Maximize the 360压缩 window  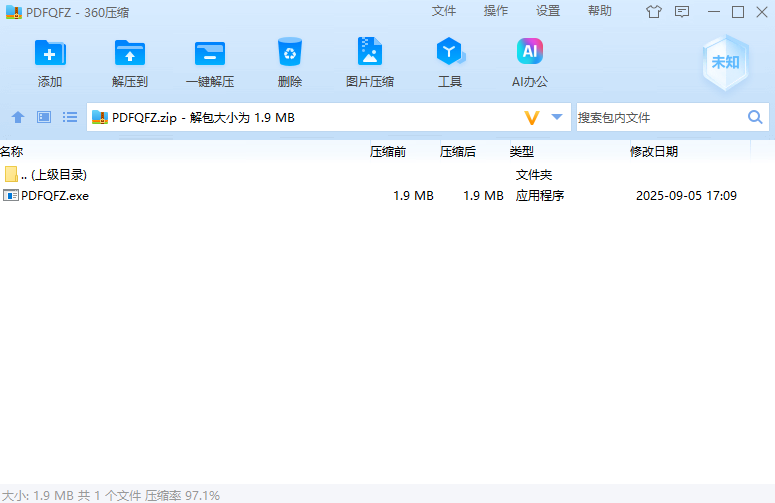[x=738, y=12]
